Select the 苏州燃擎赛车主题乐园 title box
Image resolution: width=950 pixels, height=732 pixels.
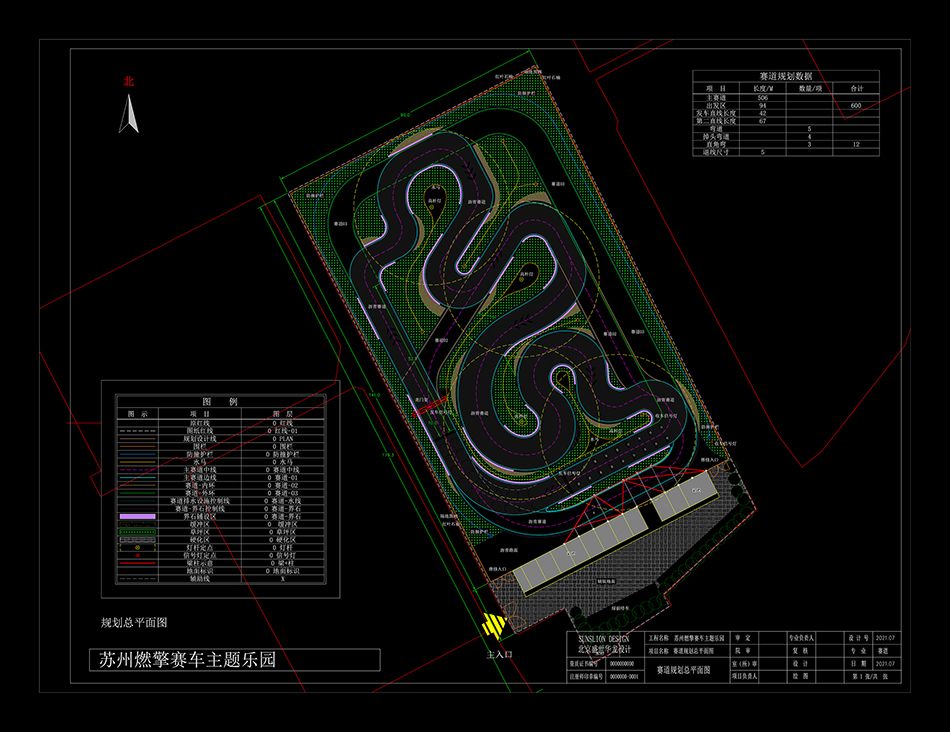[235, 659]
